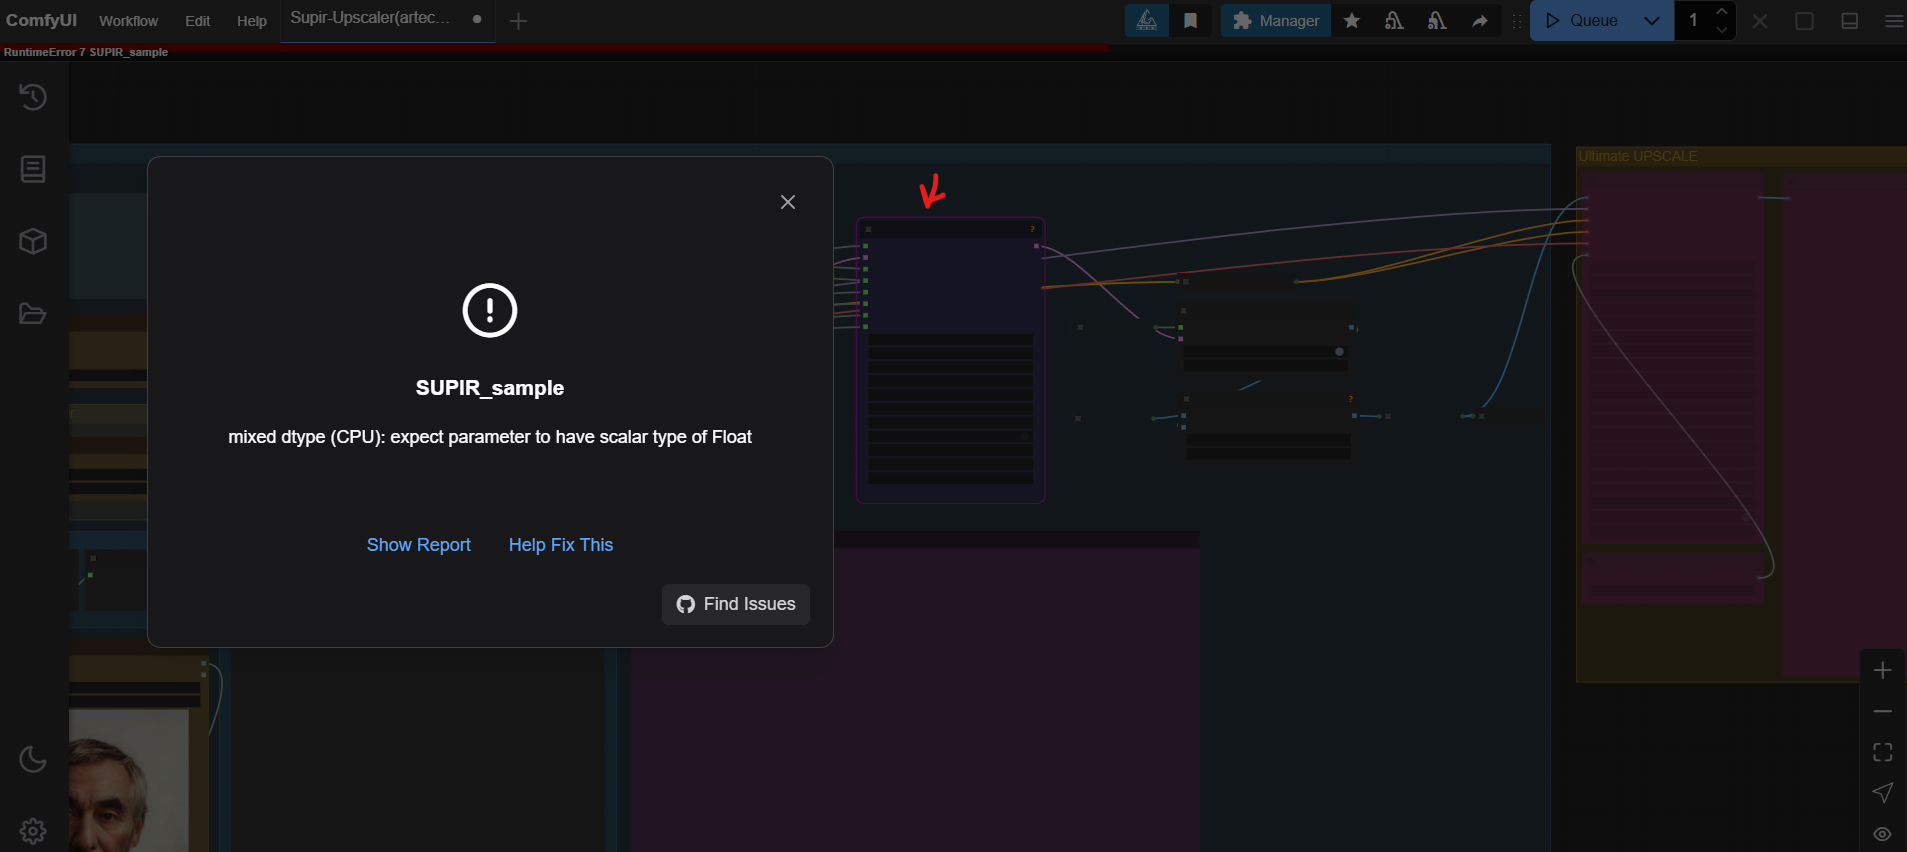This screenshot has width=1907, height=852.
Task: Open settings with the gear icon
Action: [x=33, y=831]
